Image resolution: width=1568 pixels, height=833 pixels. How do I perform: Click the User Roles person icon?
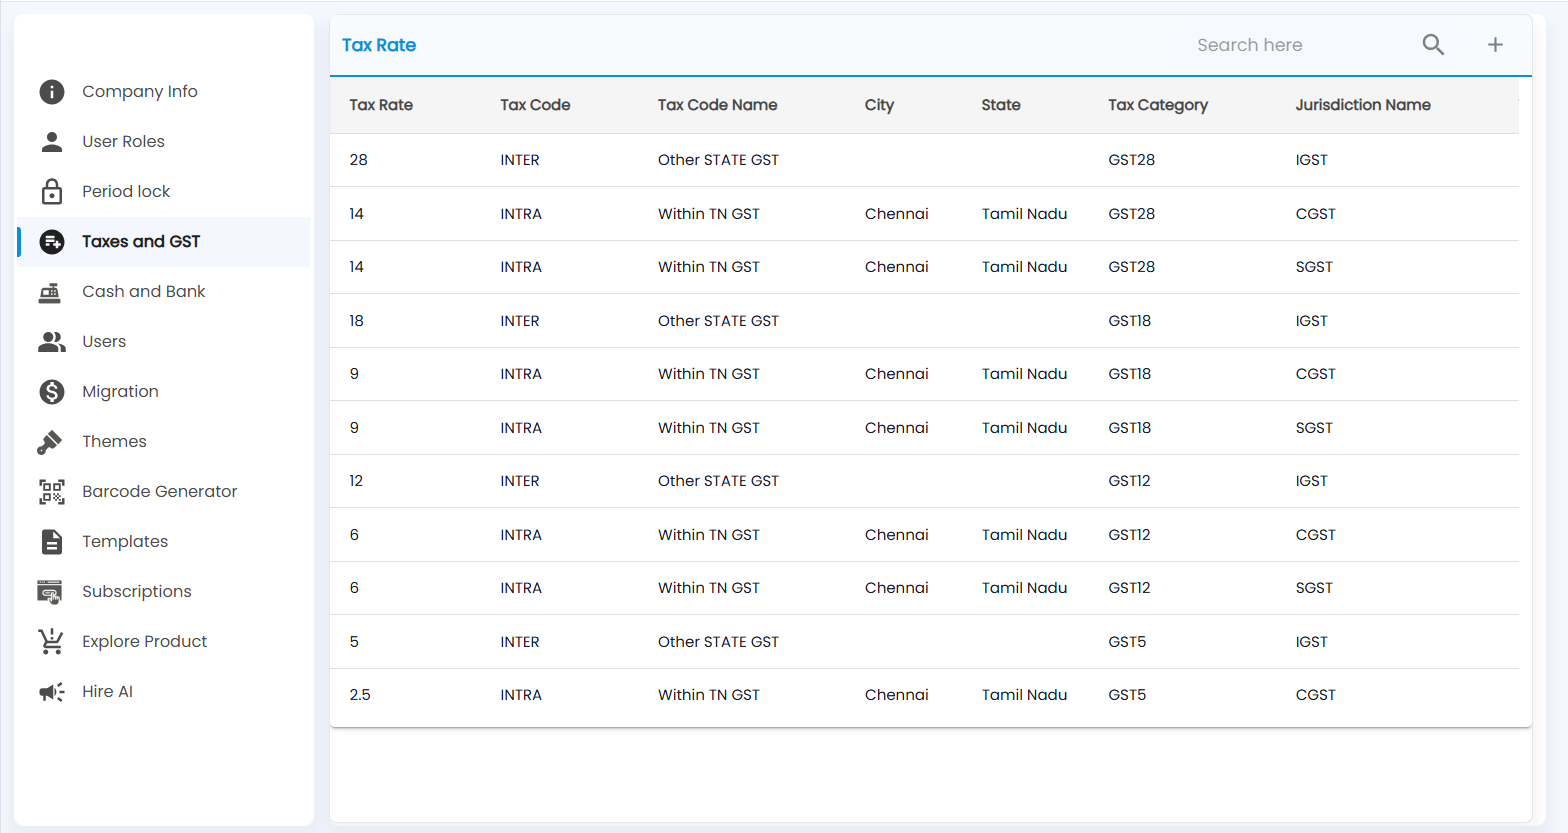(x=52, y=142)
